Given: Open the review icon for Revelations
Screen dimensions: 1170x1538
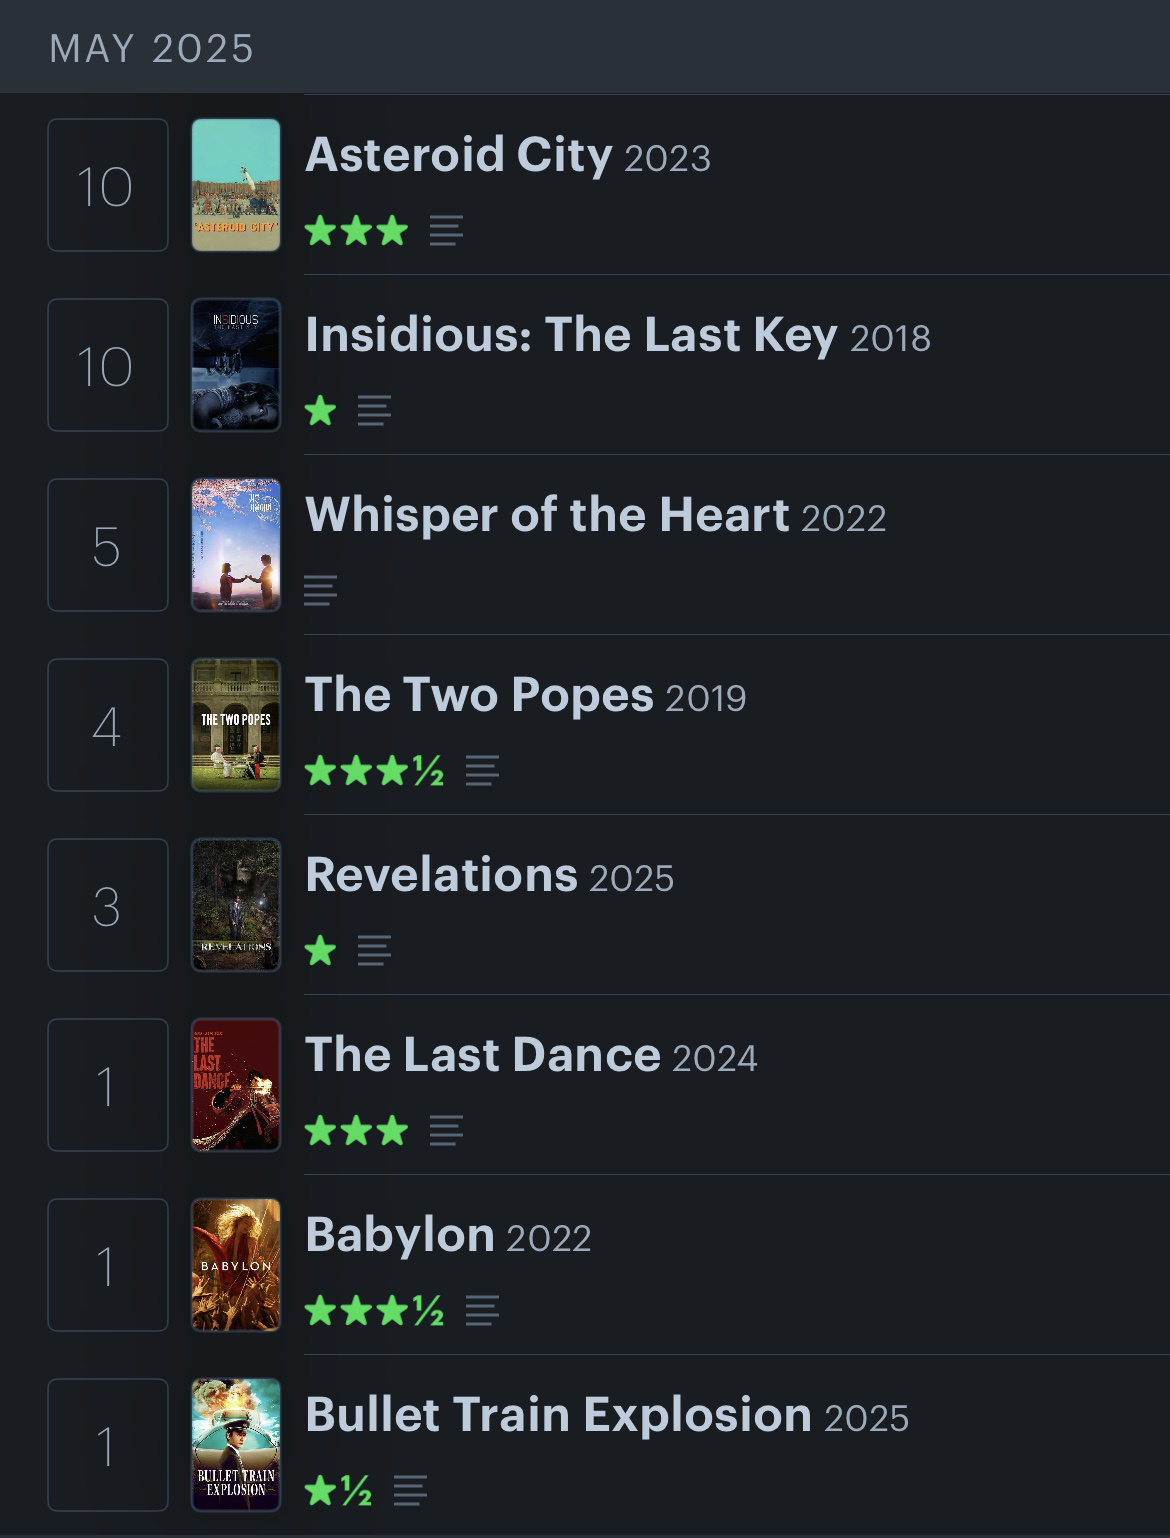Looking at the screenshot, I should [374, 951].
